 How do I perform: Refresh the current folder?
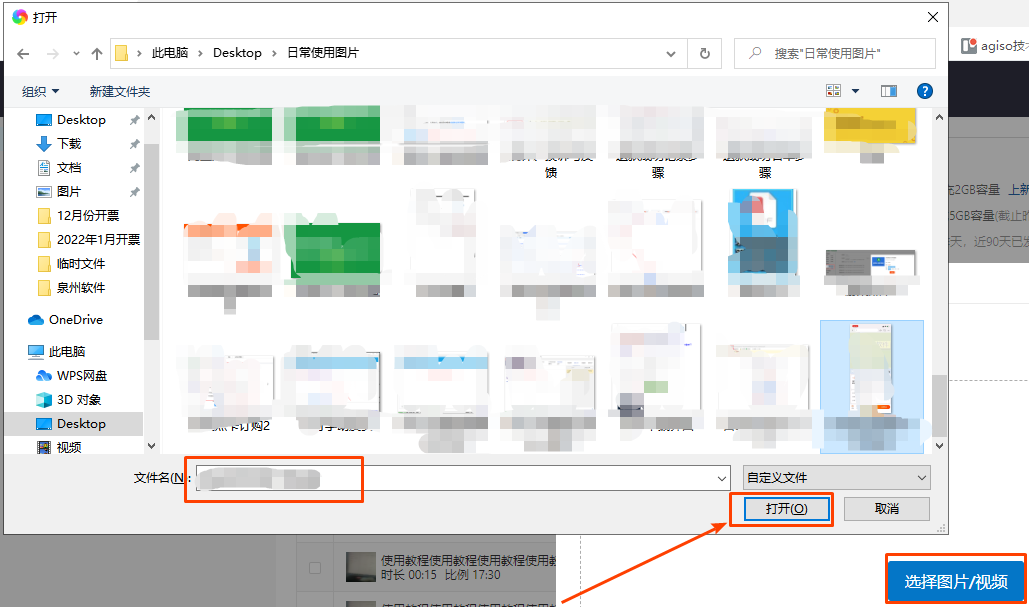[705, 54]
